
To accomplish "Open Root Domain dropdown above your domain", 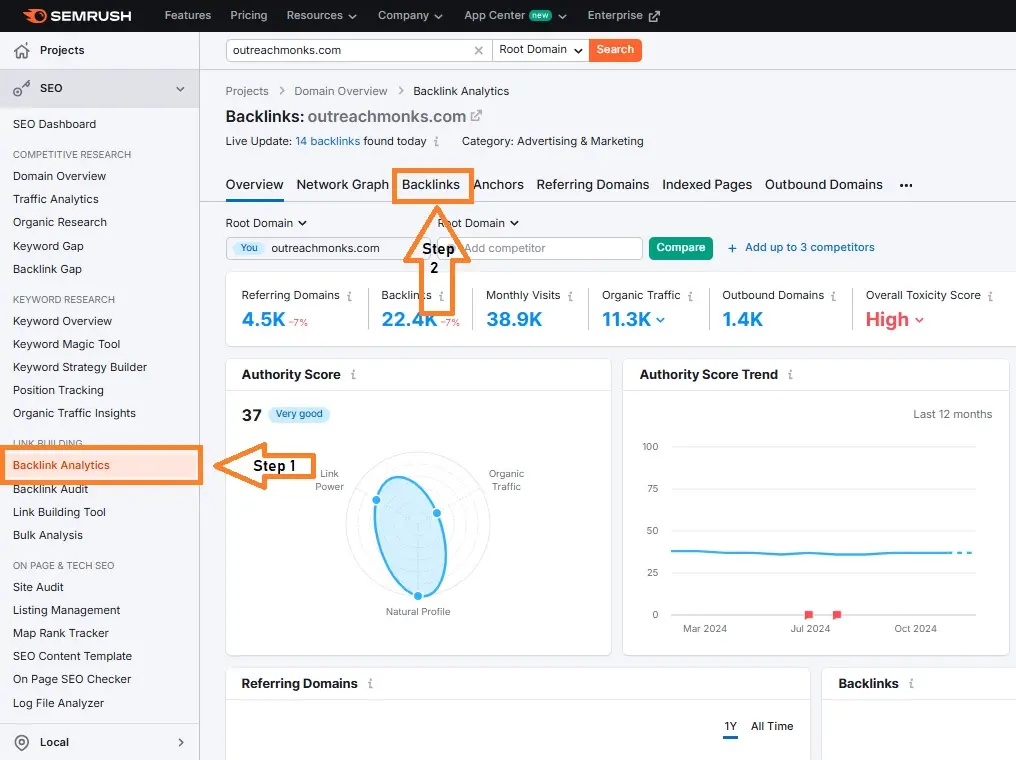I will [x=266, y=223].
